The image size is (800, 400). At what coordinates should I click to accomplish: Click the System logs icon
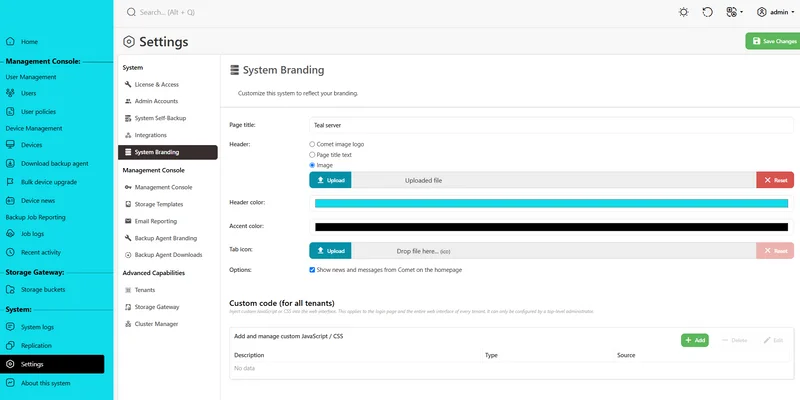click(10, 327)
